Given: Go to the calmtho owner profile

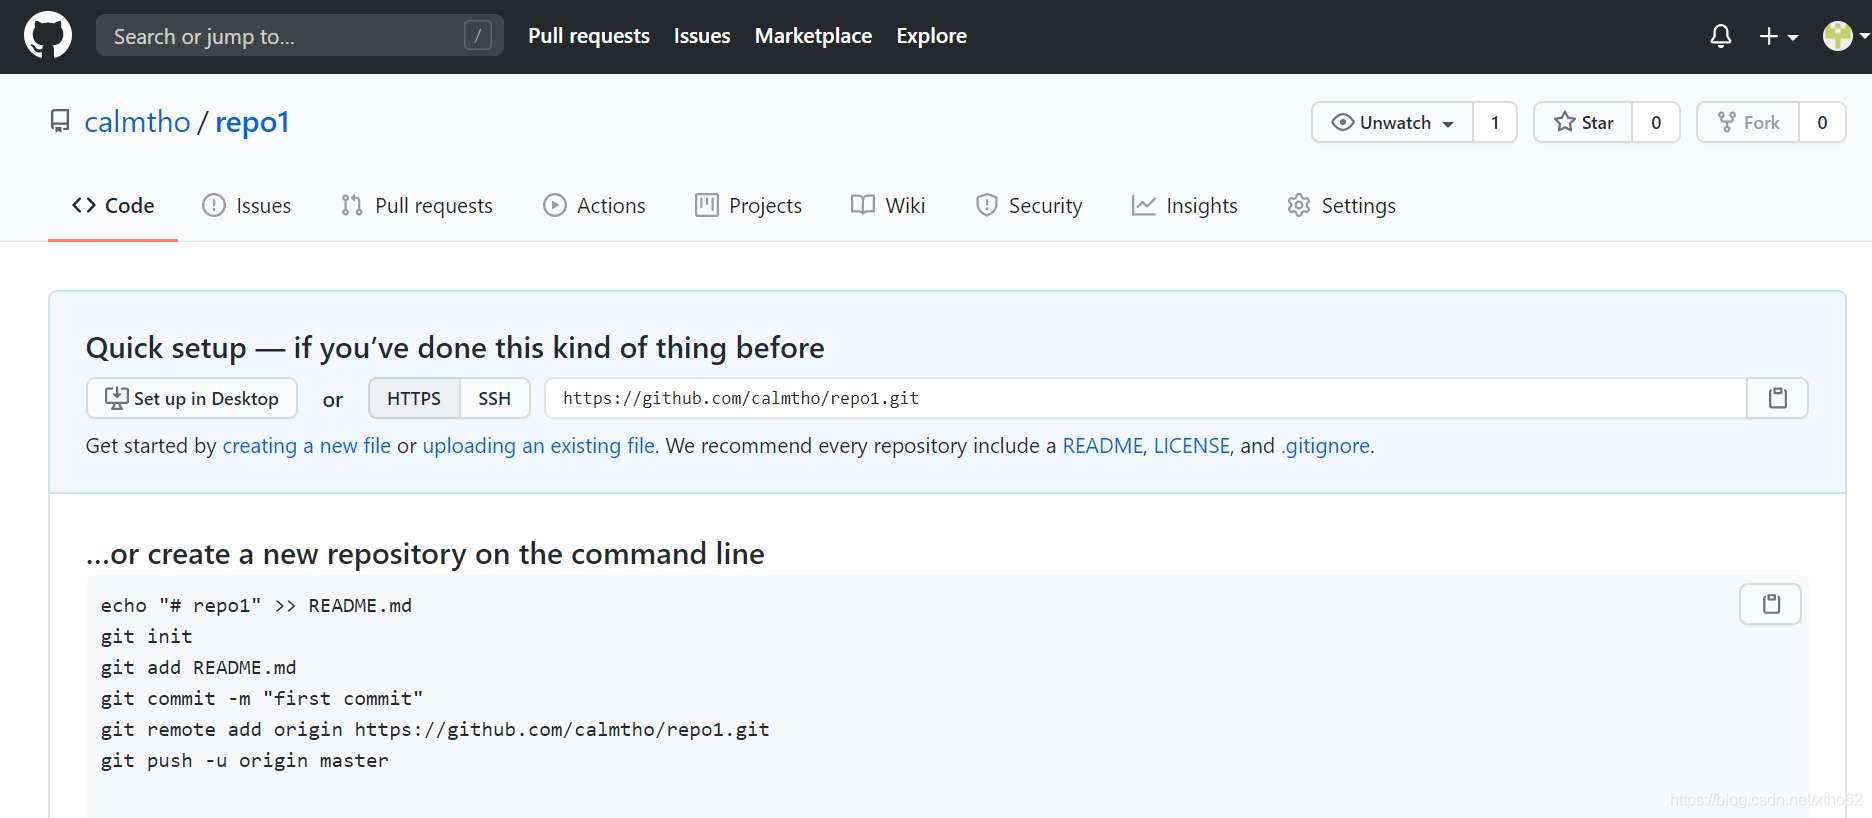Looking at the screenshot, I should click(137, 122).
